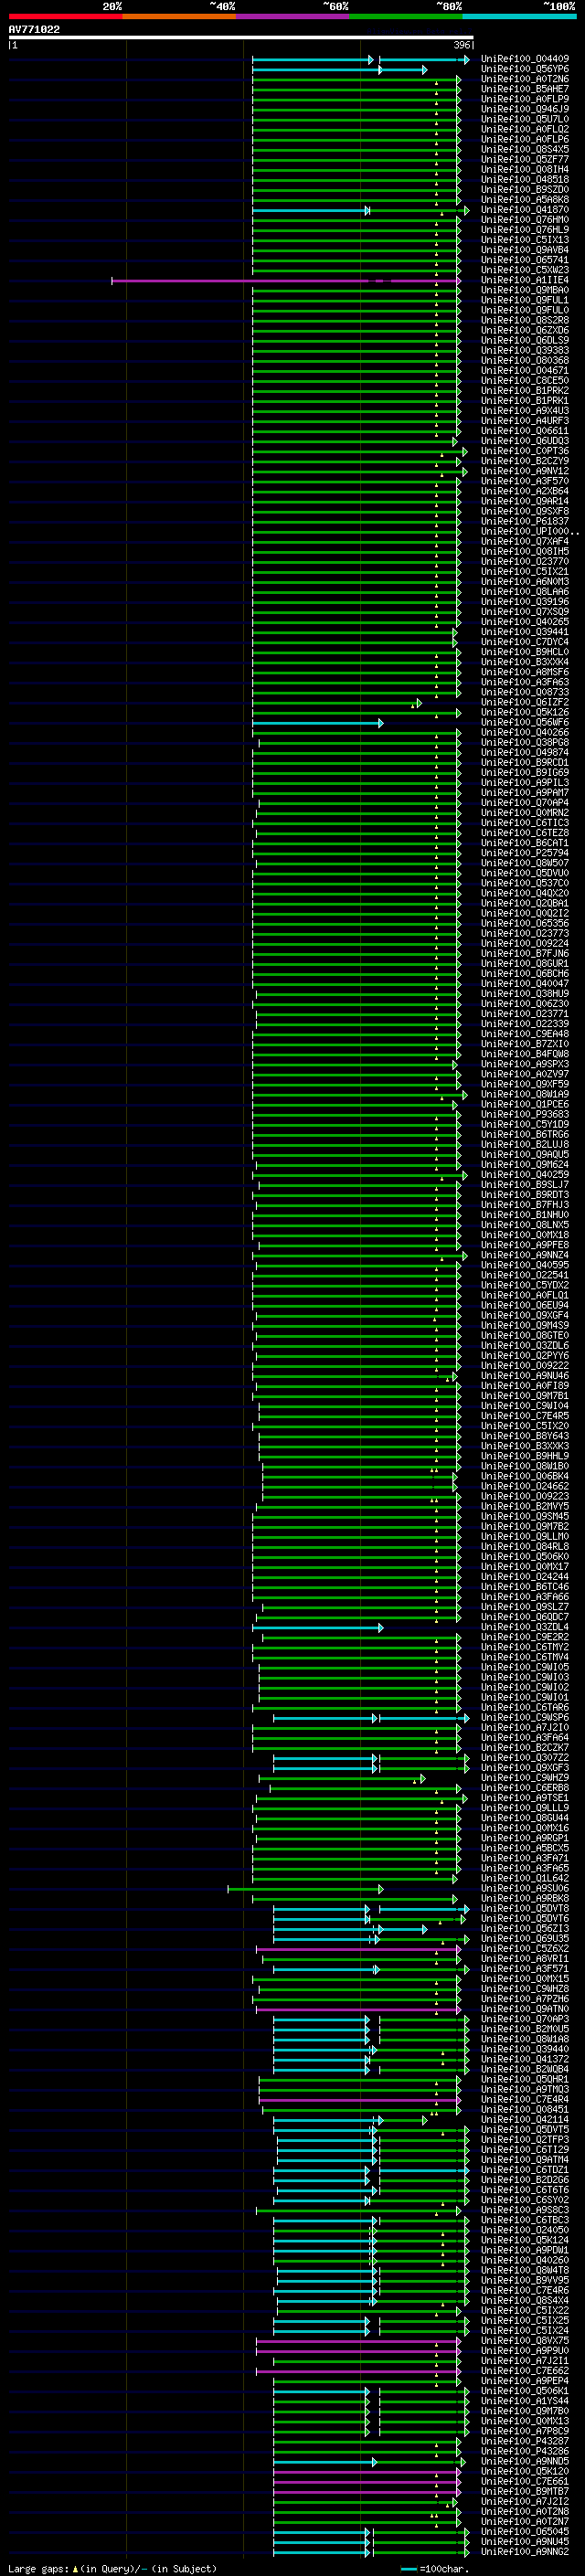The height and width of the screenshot is (2576, 585).
Task: Click the green 80% identity legend segment
Action: pos(406,16)
